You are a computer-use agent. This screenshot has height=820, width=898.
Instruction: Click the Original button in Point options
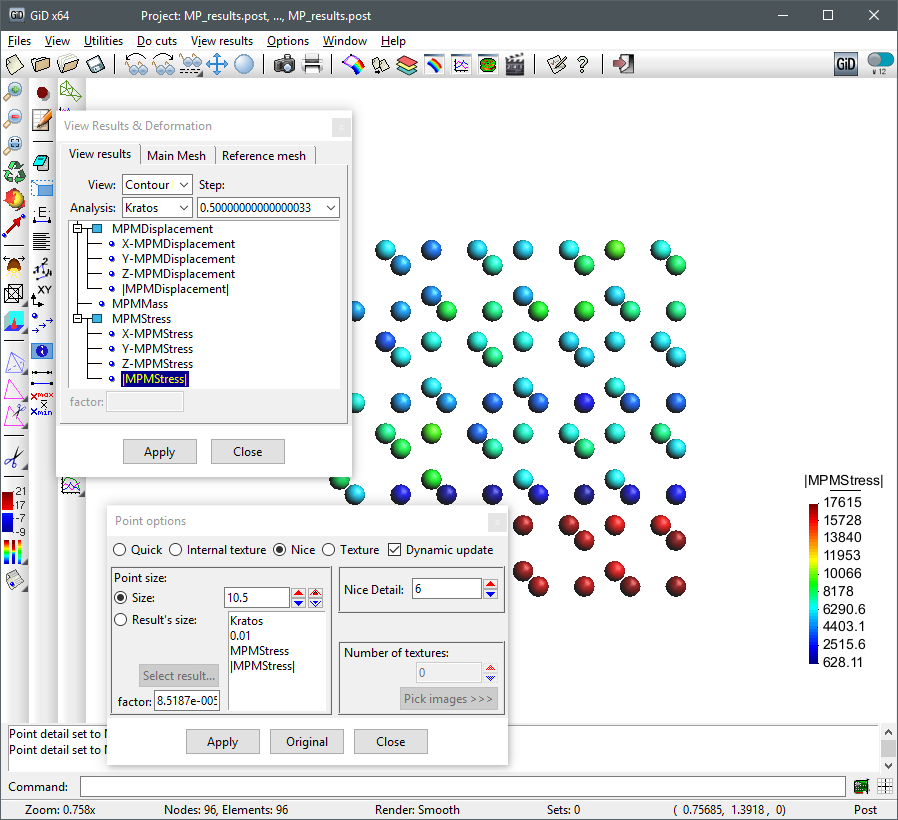[306, 742]
